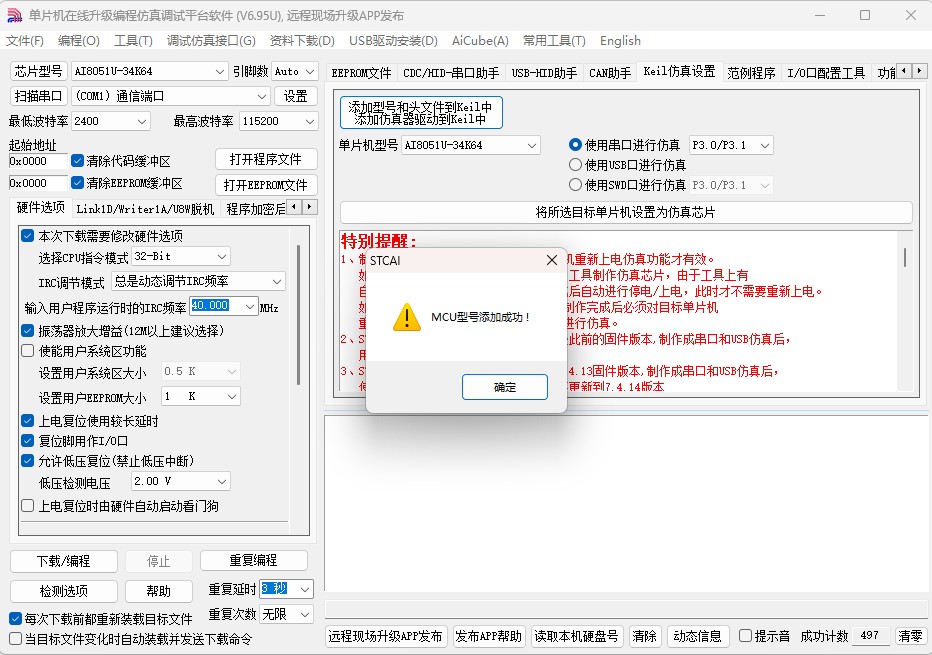
Task: Switch language via English menu
Action: [x=620, y=41]
